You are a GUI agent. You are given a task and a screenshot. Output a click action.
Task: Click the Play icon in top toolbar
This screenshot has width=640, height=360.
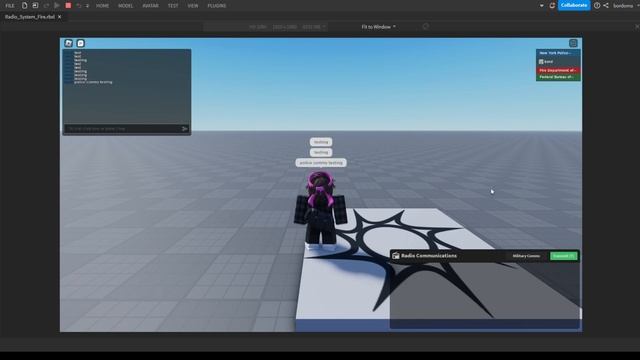coord(57,6)
